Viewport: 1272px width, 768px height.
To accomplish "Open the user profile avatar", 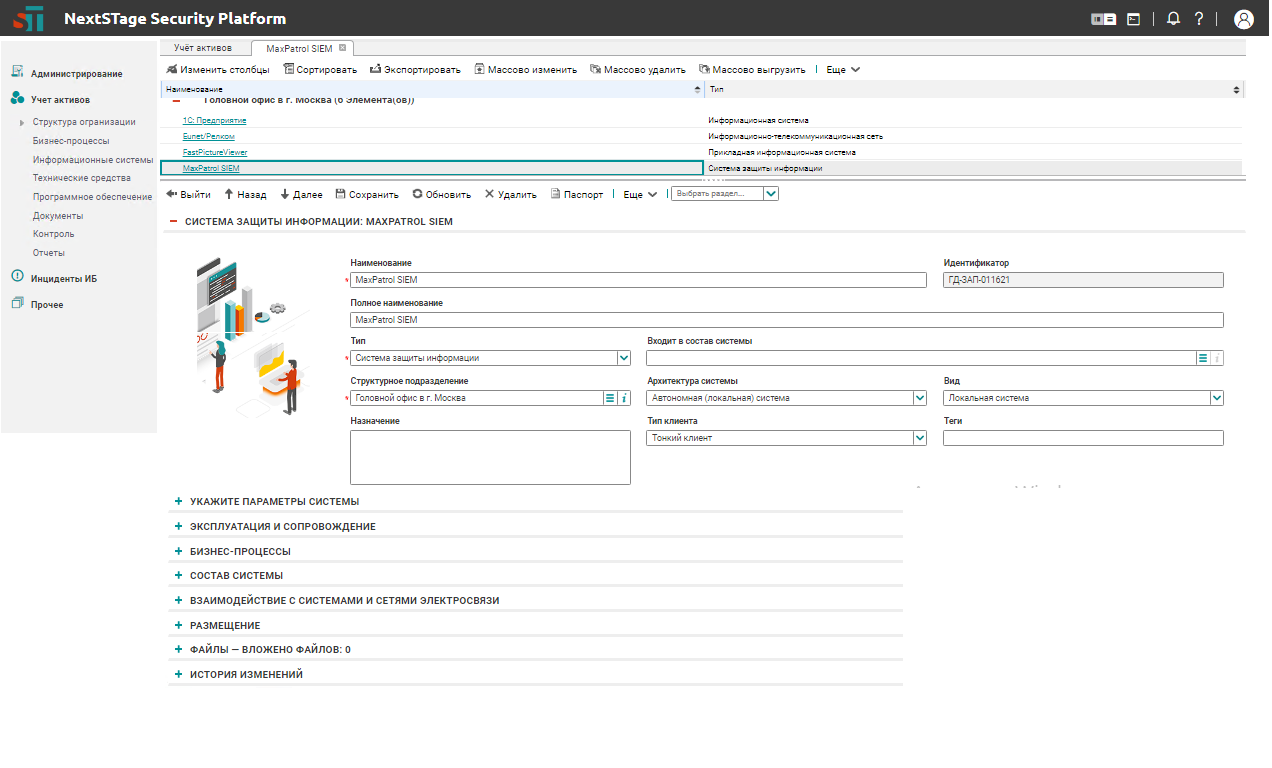I will pyautogui.click(x=1243, y=19).
